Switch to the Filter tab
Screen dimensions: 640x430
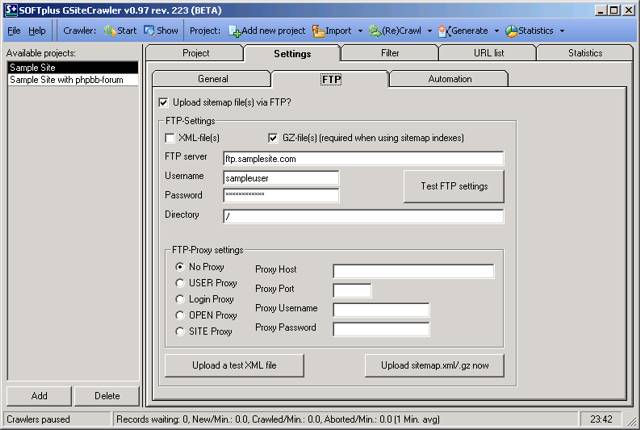390,53
